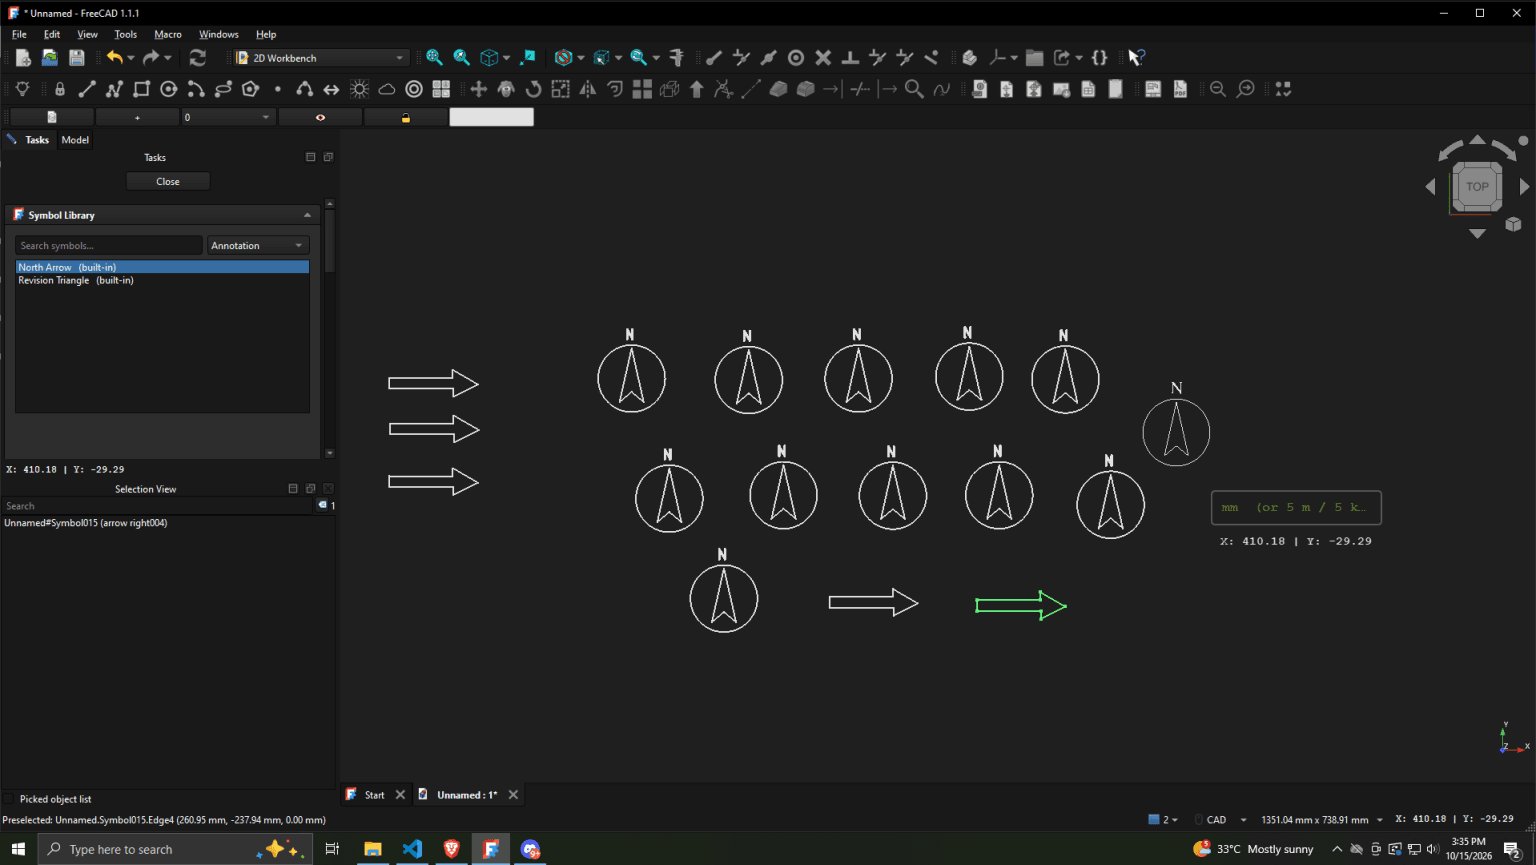
Task: Click the Close button in Tasks panel
Action: pyautogui.click(x=168, y=181)
